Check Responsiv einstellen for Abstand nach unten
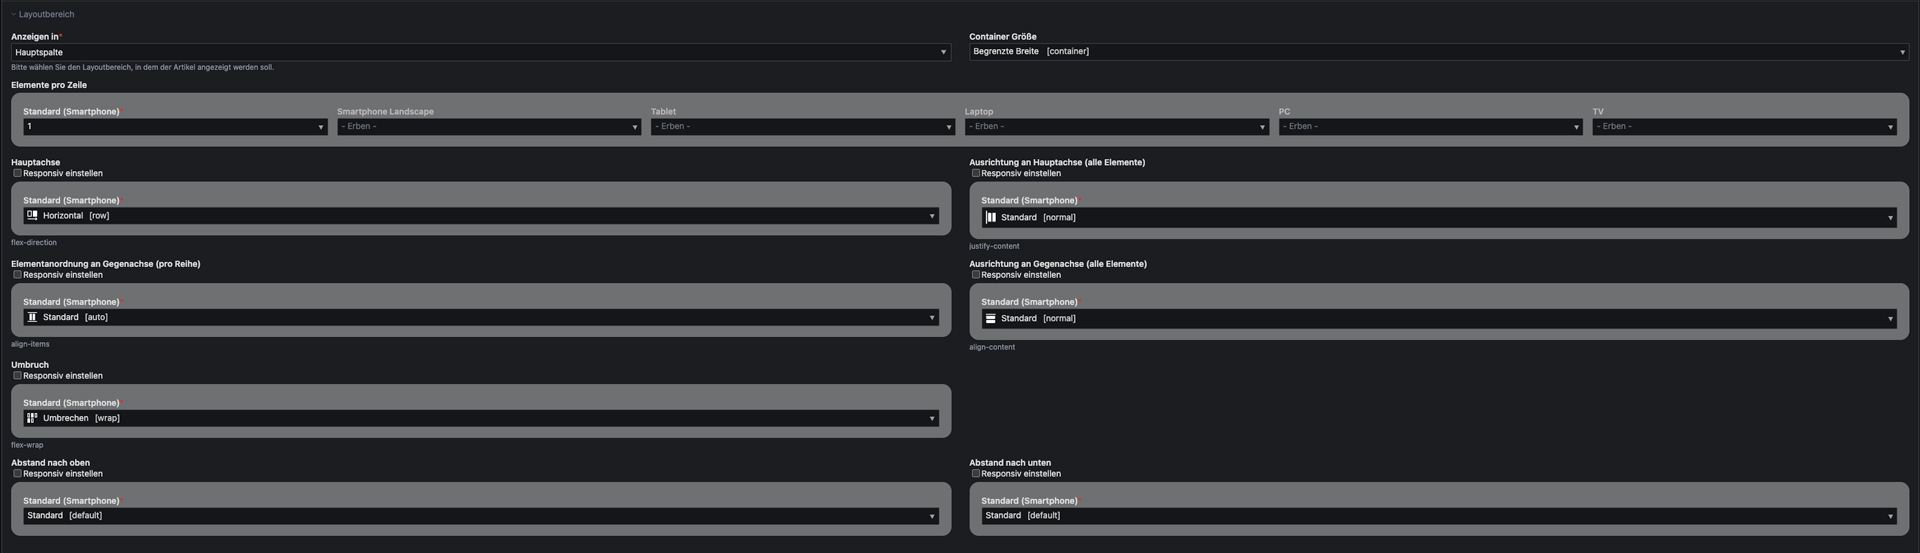 975,474
